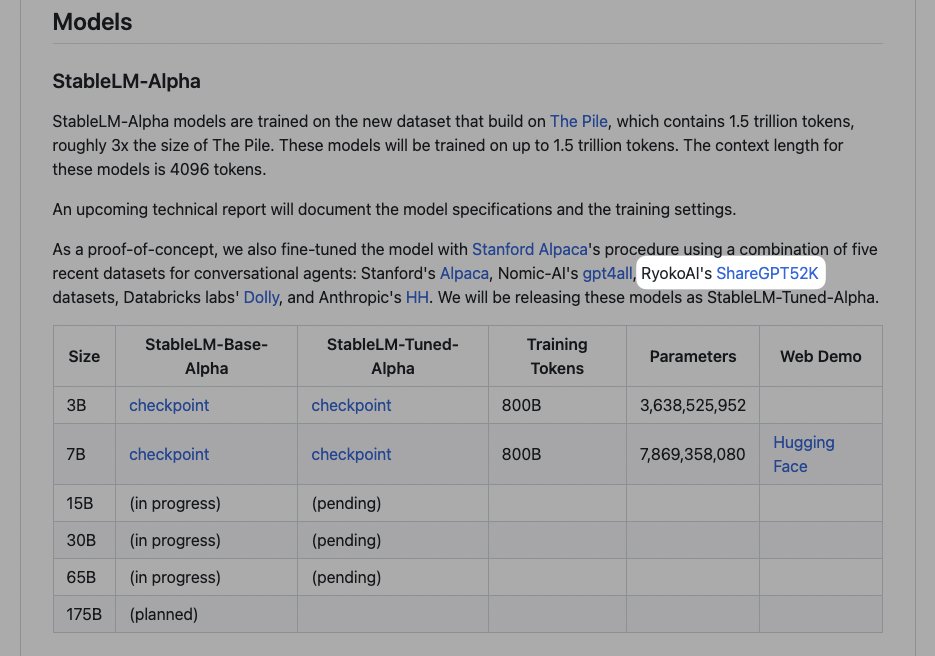Click (in progress) in the 30B row

(175, 540)
